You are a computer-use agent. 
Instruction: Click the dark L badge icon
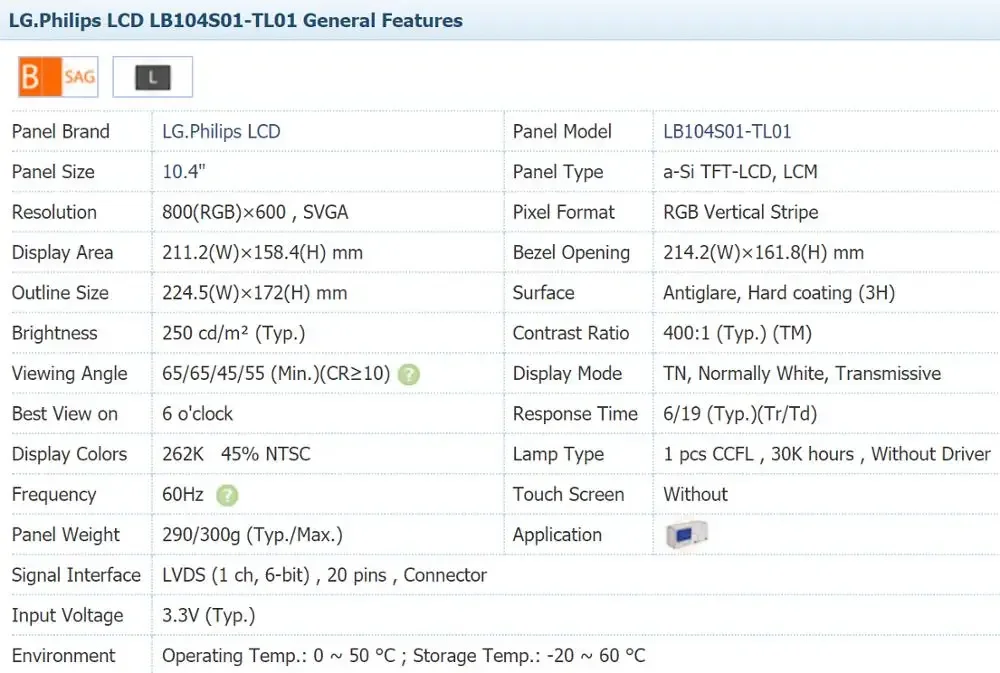[152, 77]
